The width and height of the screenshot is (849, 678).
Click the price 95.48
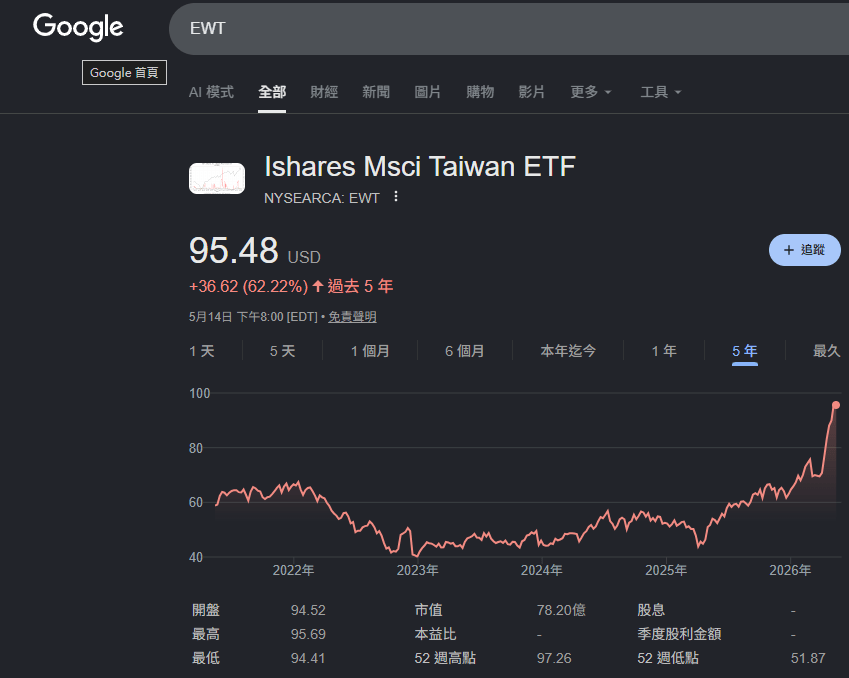tap(233, 250)
